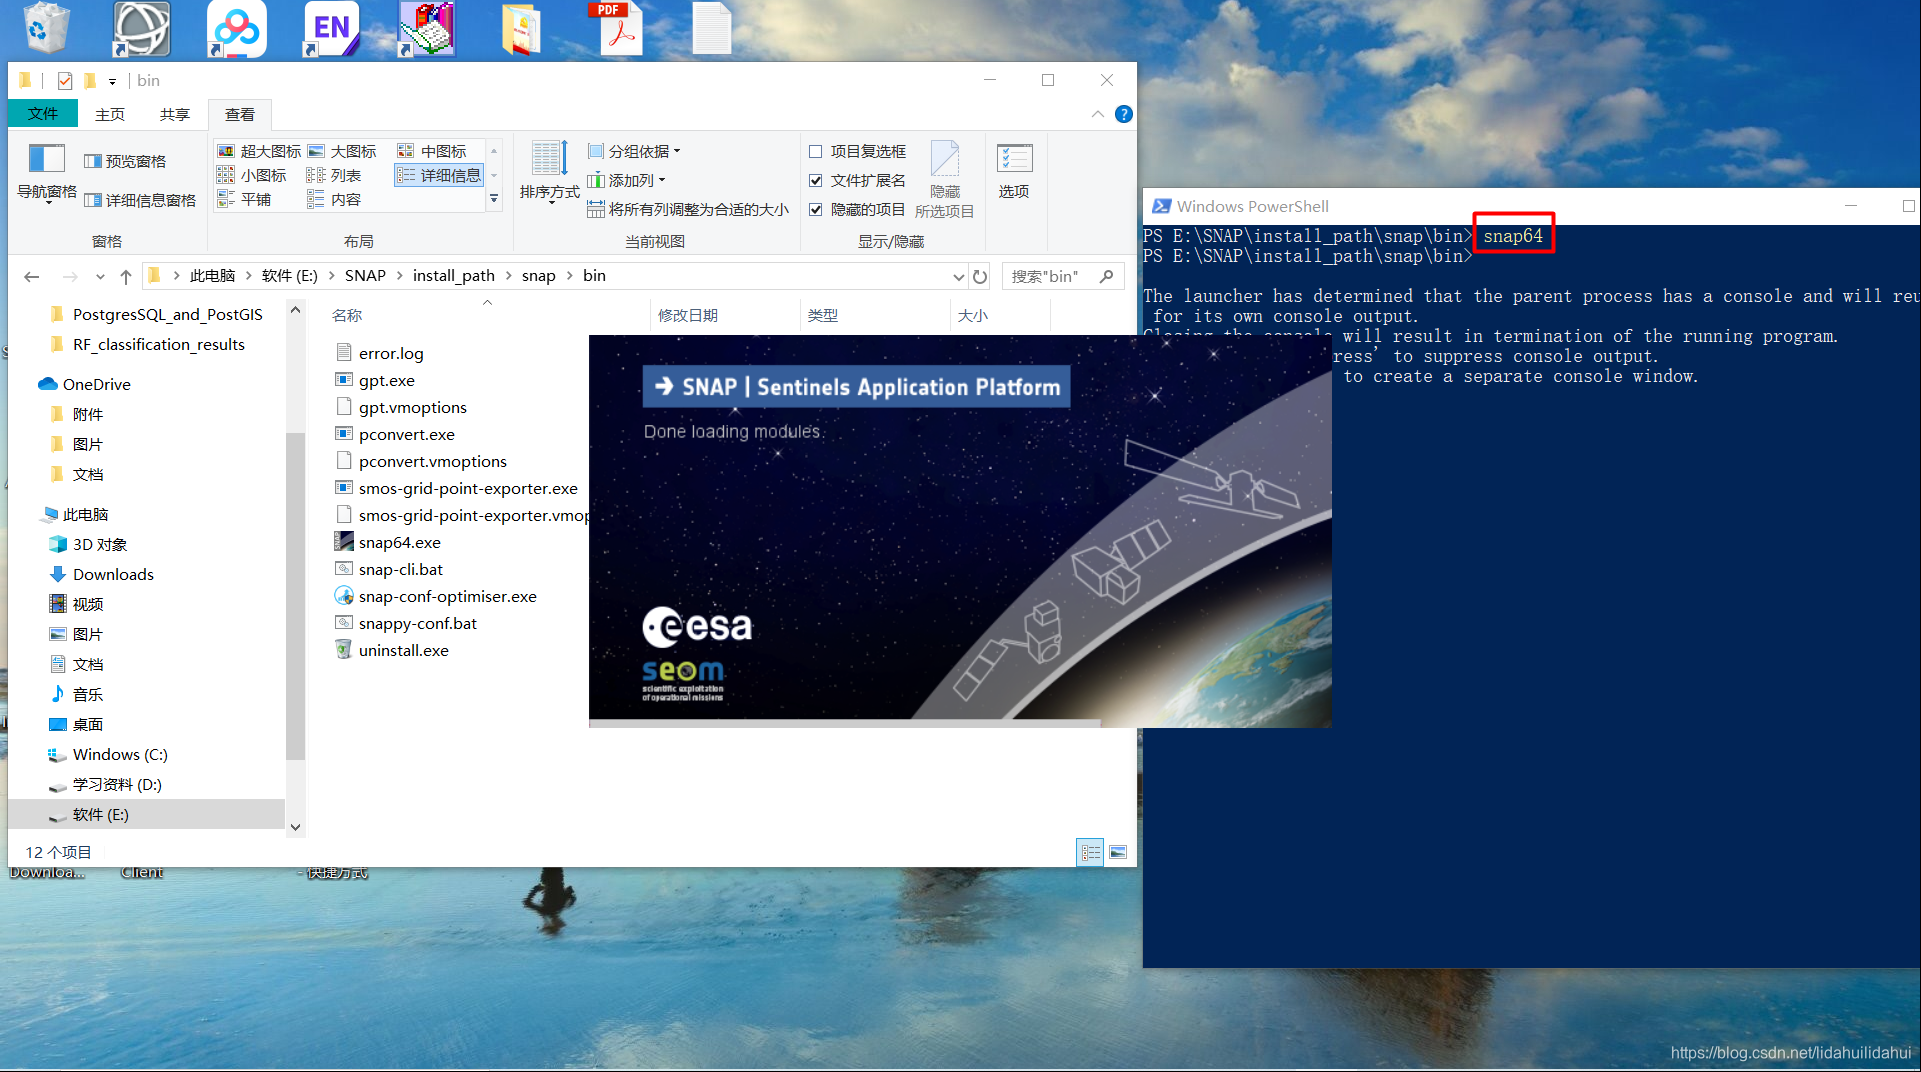Image resolution: width=1921 pixels, height=1072 pixels.
Task: Open the View (查看) ribbon tab
Action: 240,115
